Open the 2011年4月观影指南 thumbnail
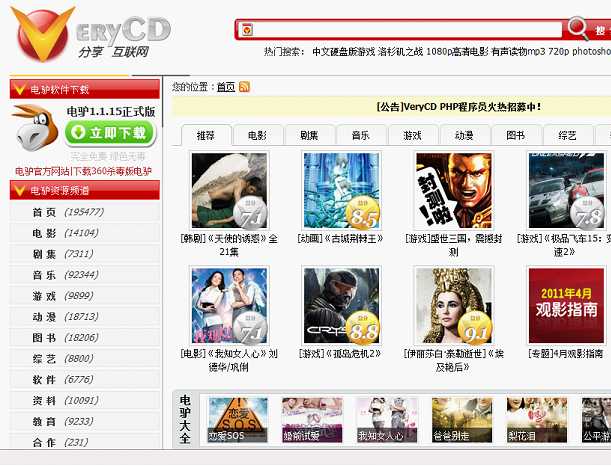Viewport: 611px width, 466px height. pyautogui.click(x=566, y=306)
